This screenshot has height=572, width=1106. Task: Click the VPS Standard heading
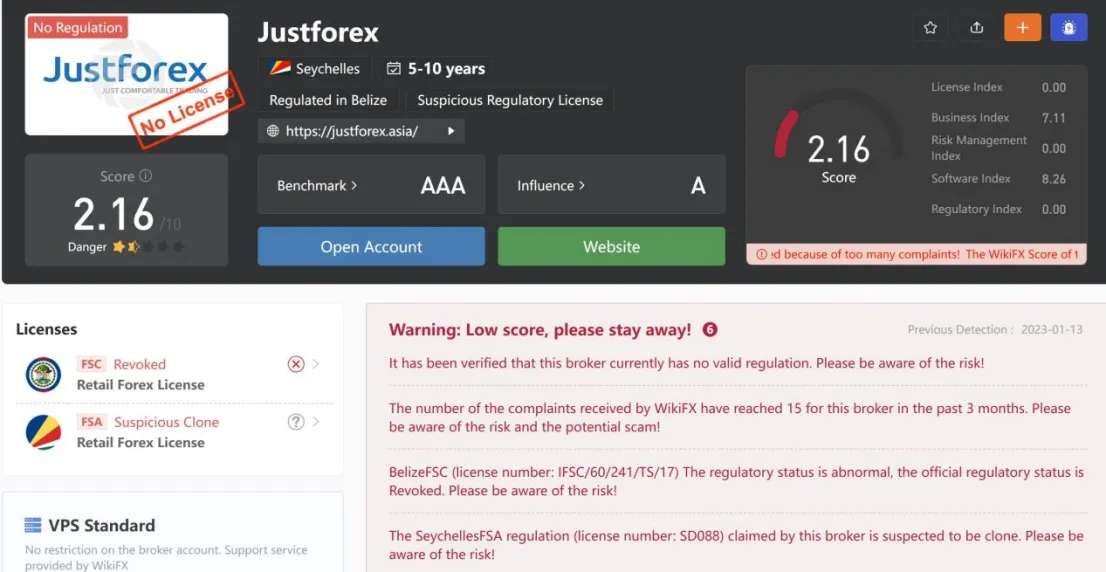pyautogui.click(x=102, y=525)
